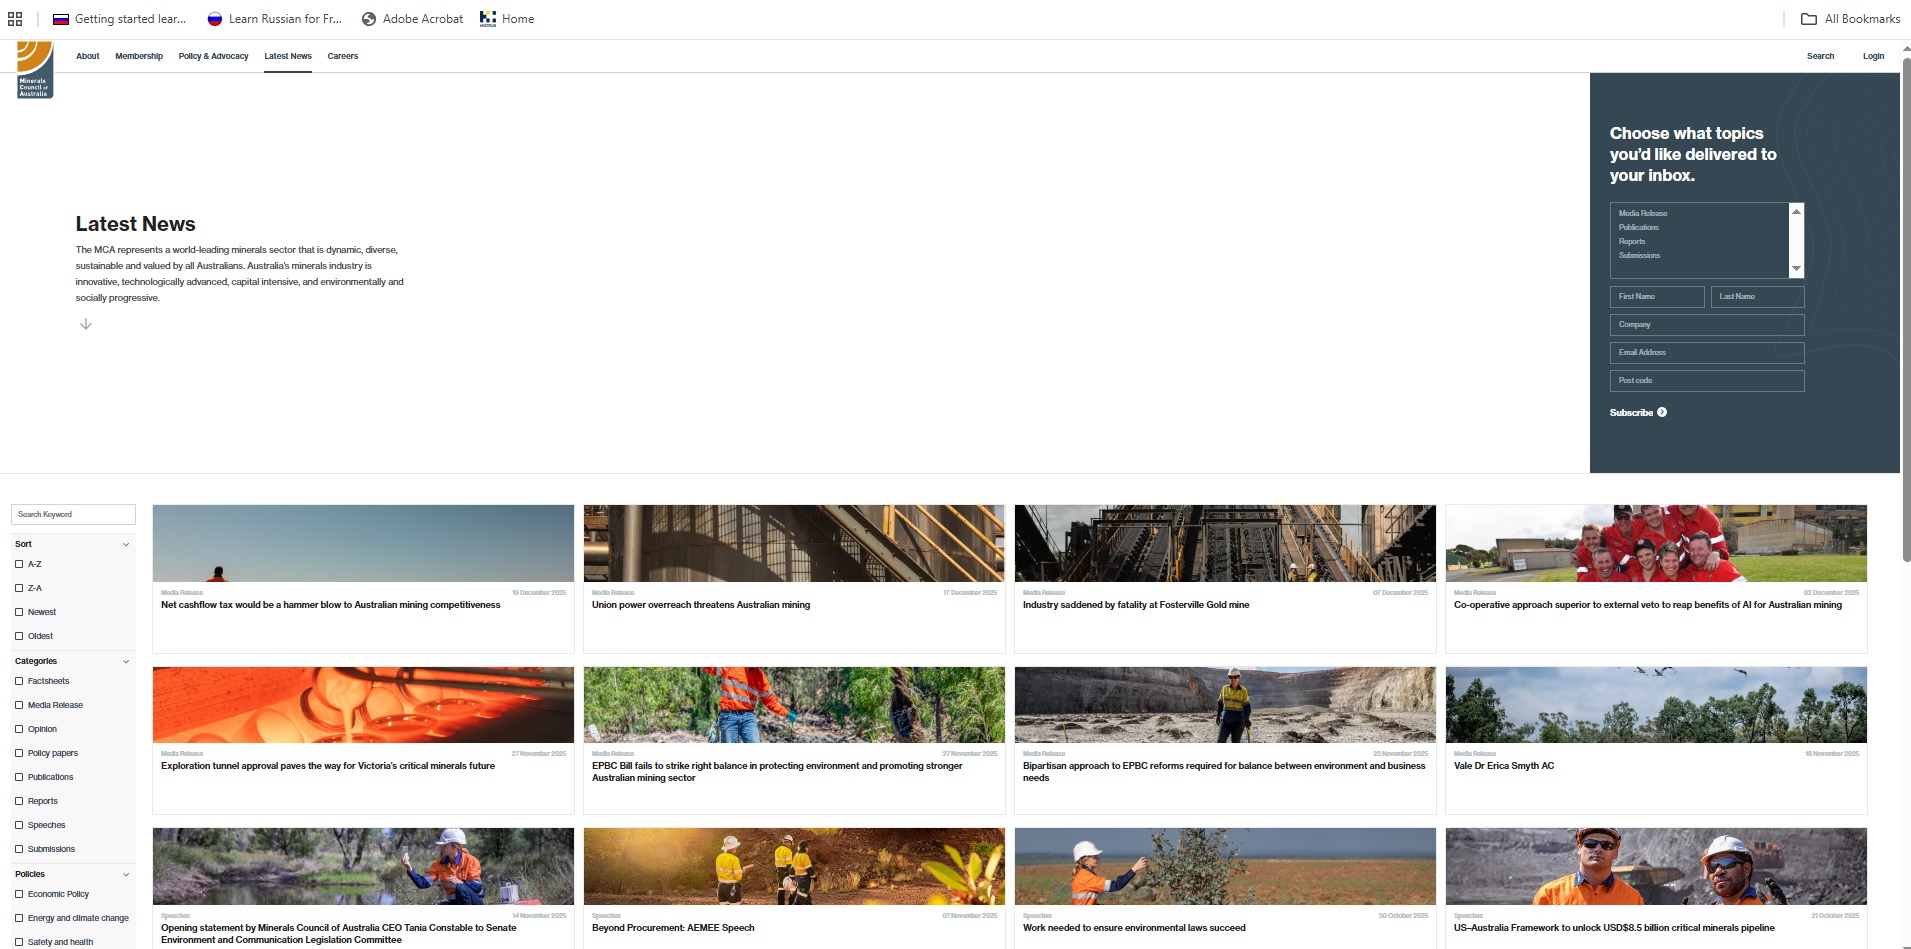Click the Login link
Viewport: 1911px width, 949px height.
pos(1873,56)
